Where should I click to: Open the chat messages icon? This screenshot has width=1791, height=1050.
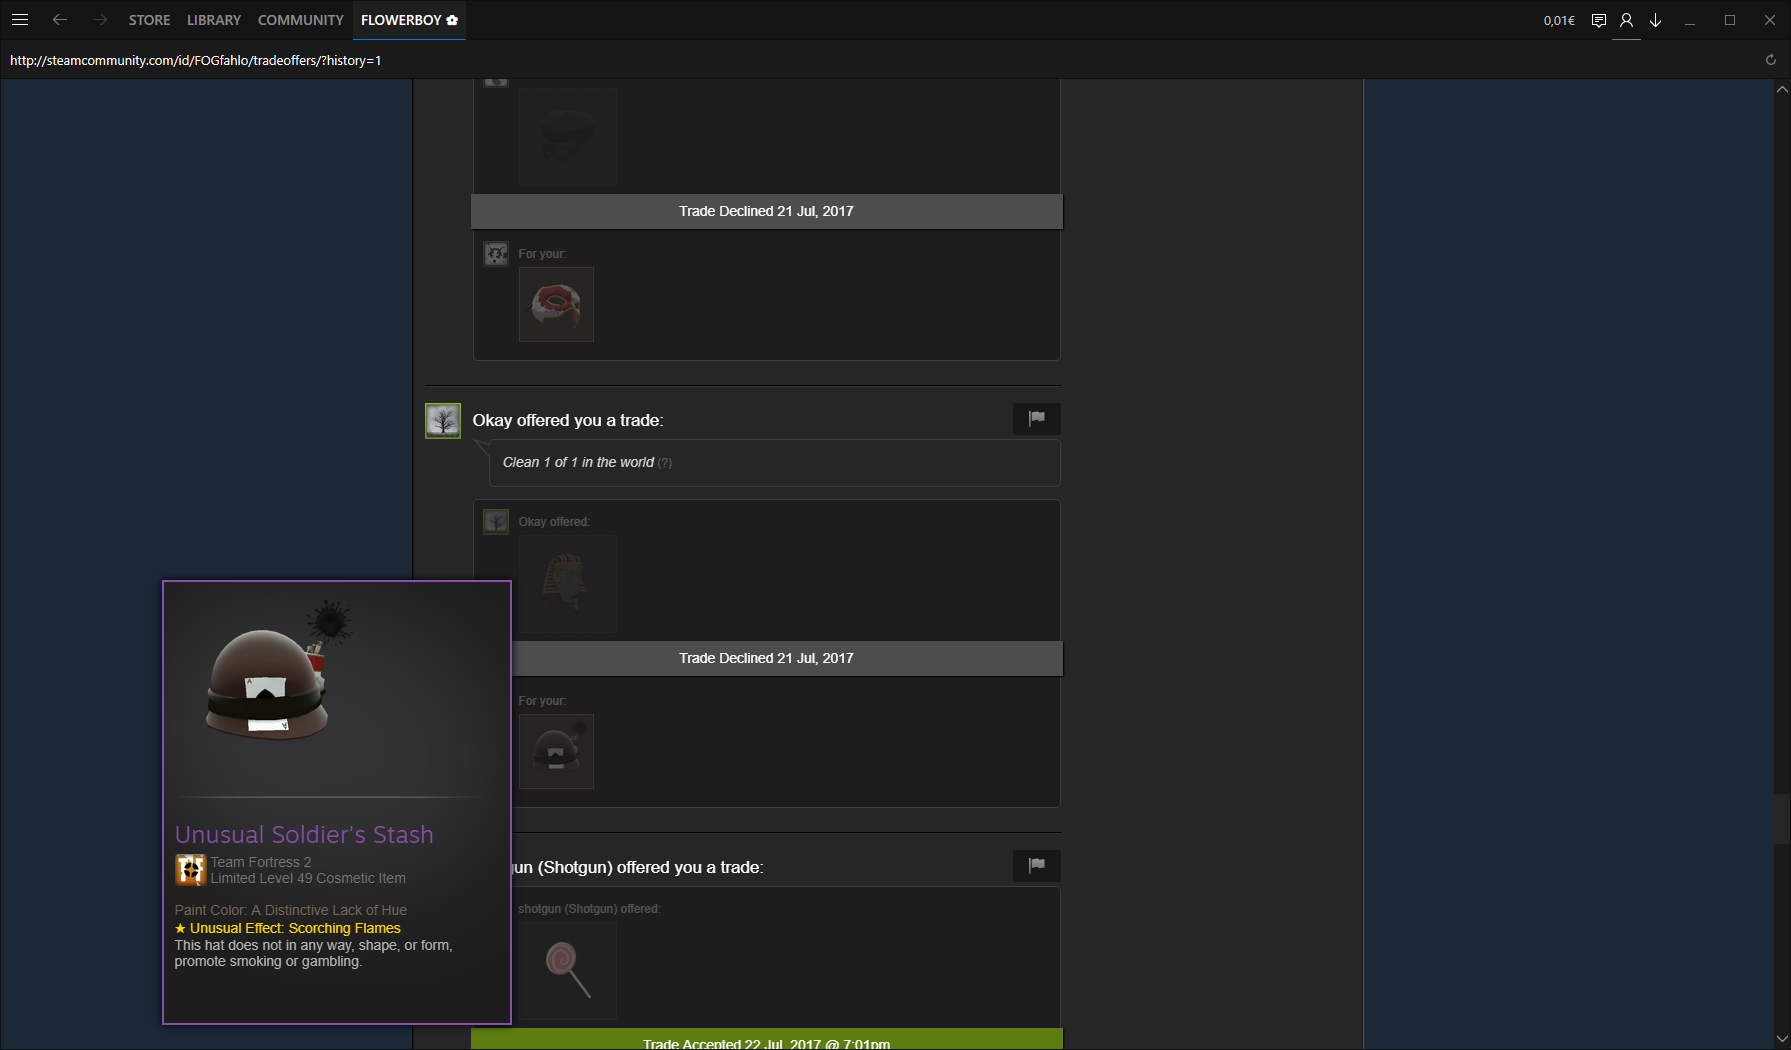1598,20
